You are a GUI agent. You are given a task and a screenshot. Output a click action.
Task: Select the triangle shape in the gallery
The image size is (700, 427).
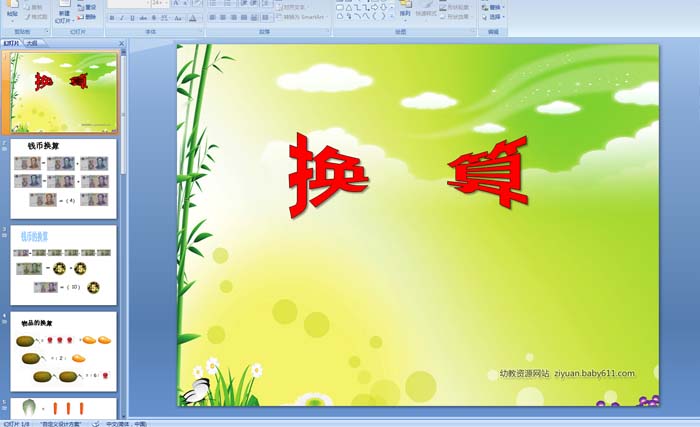[x=349, y=8]
